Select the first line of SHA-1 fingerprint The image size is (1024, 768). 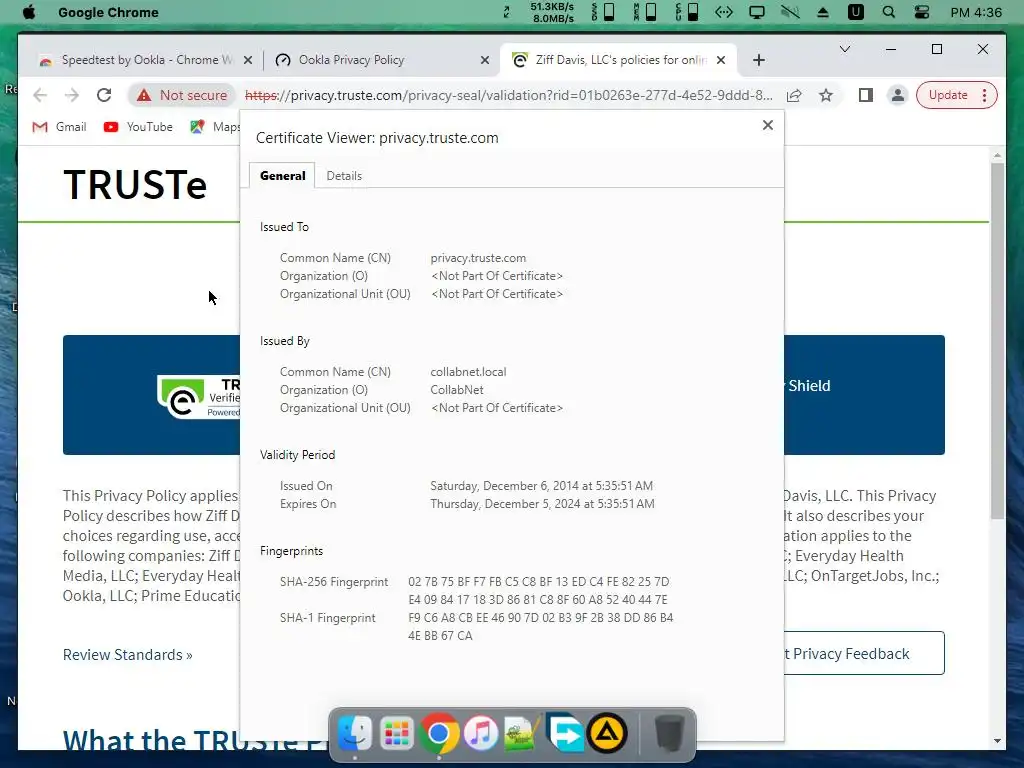[x=541, y=618]
